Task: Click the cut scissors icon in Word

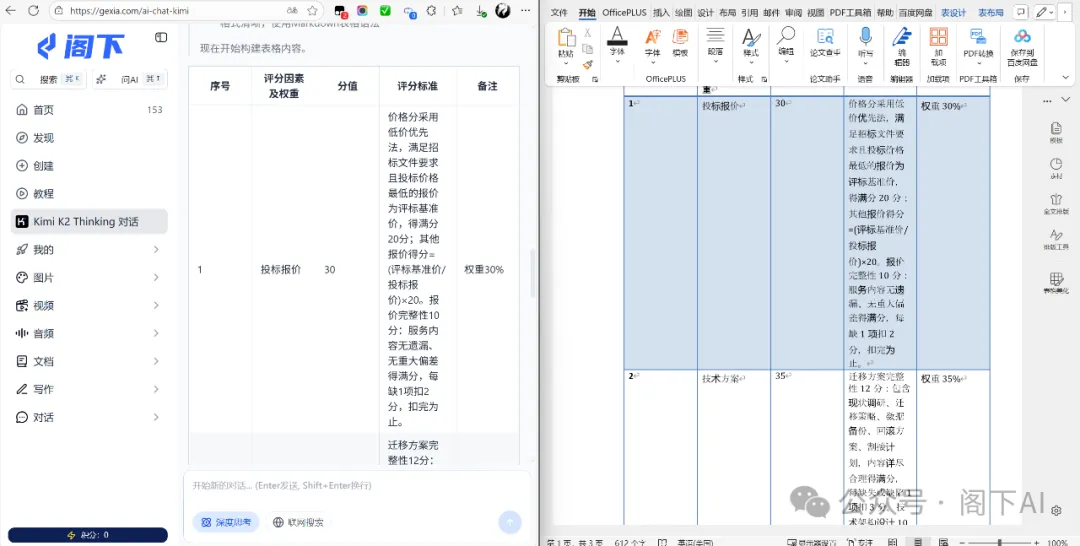Action: point(588,32)
